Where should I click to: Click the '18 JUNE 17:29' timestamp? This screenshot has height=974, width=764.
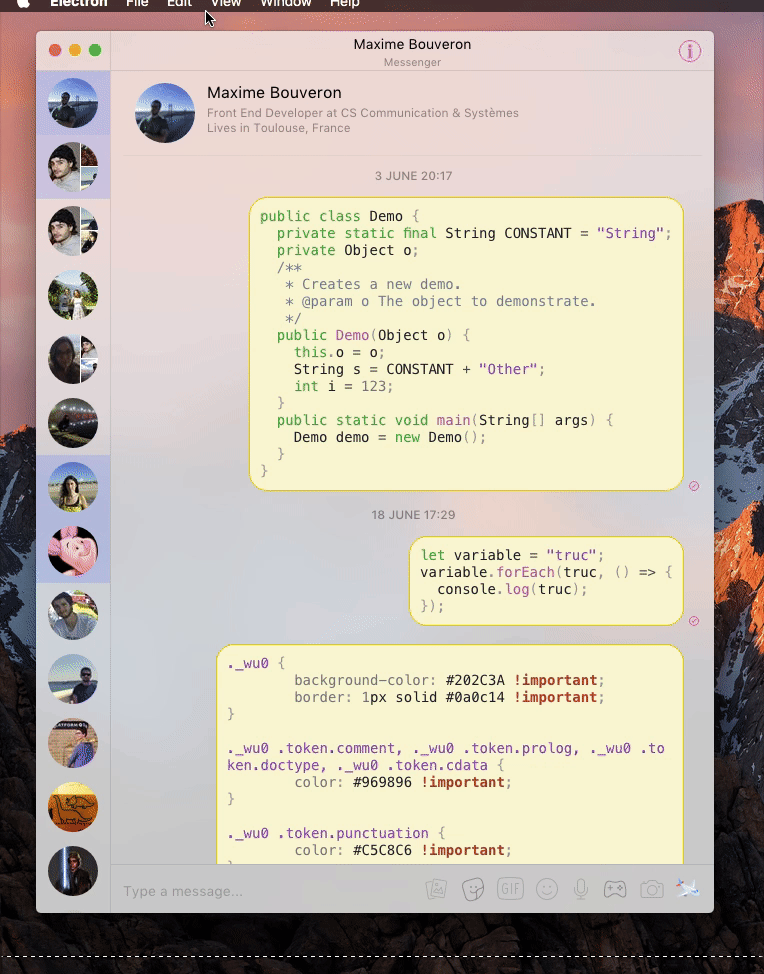tap(413, 515)
